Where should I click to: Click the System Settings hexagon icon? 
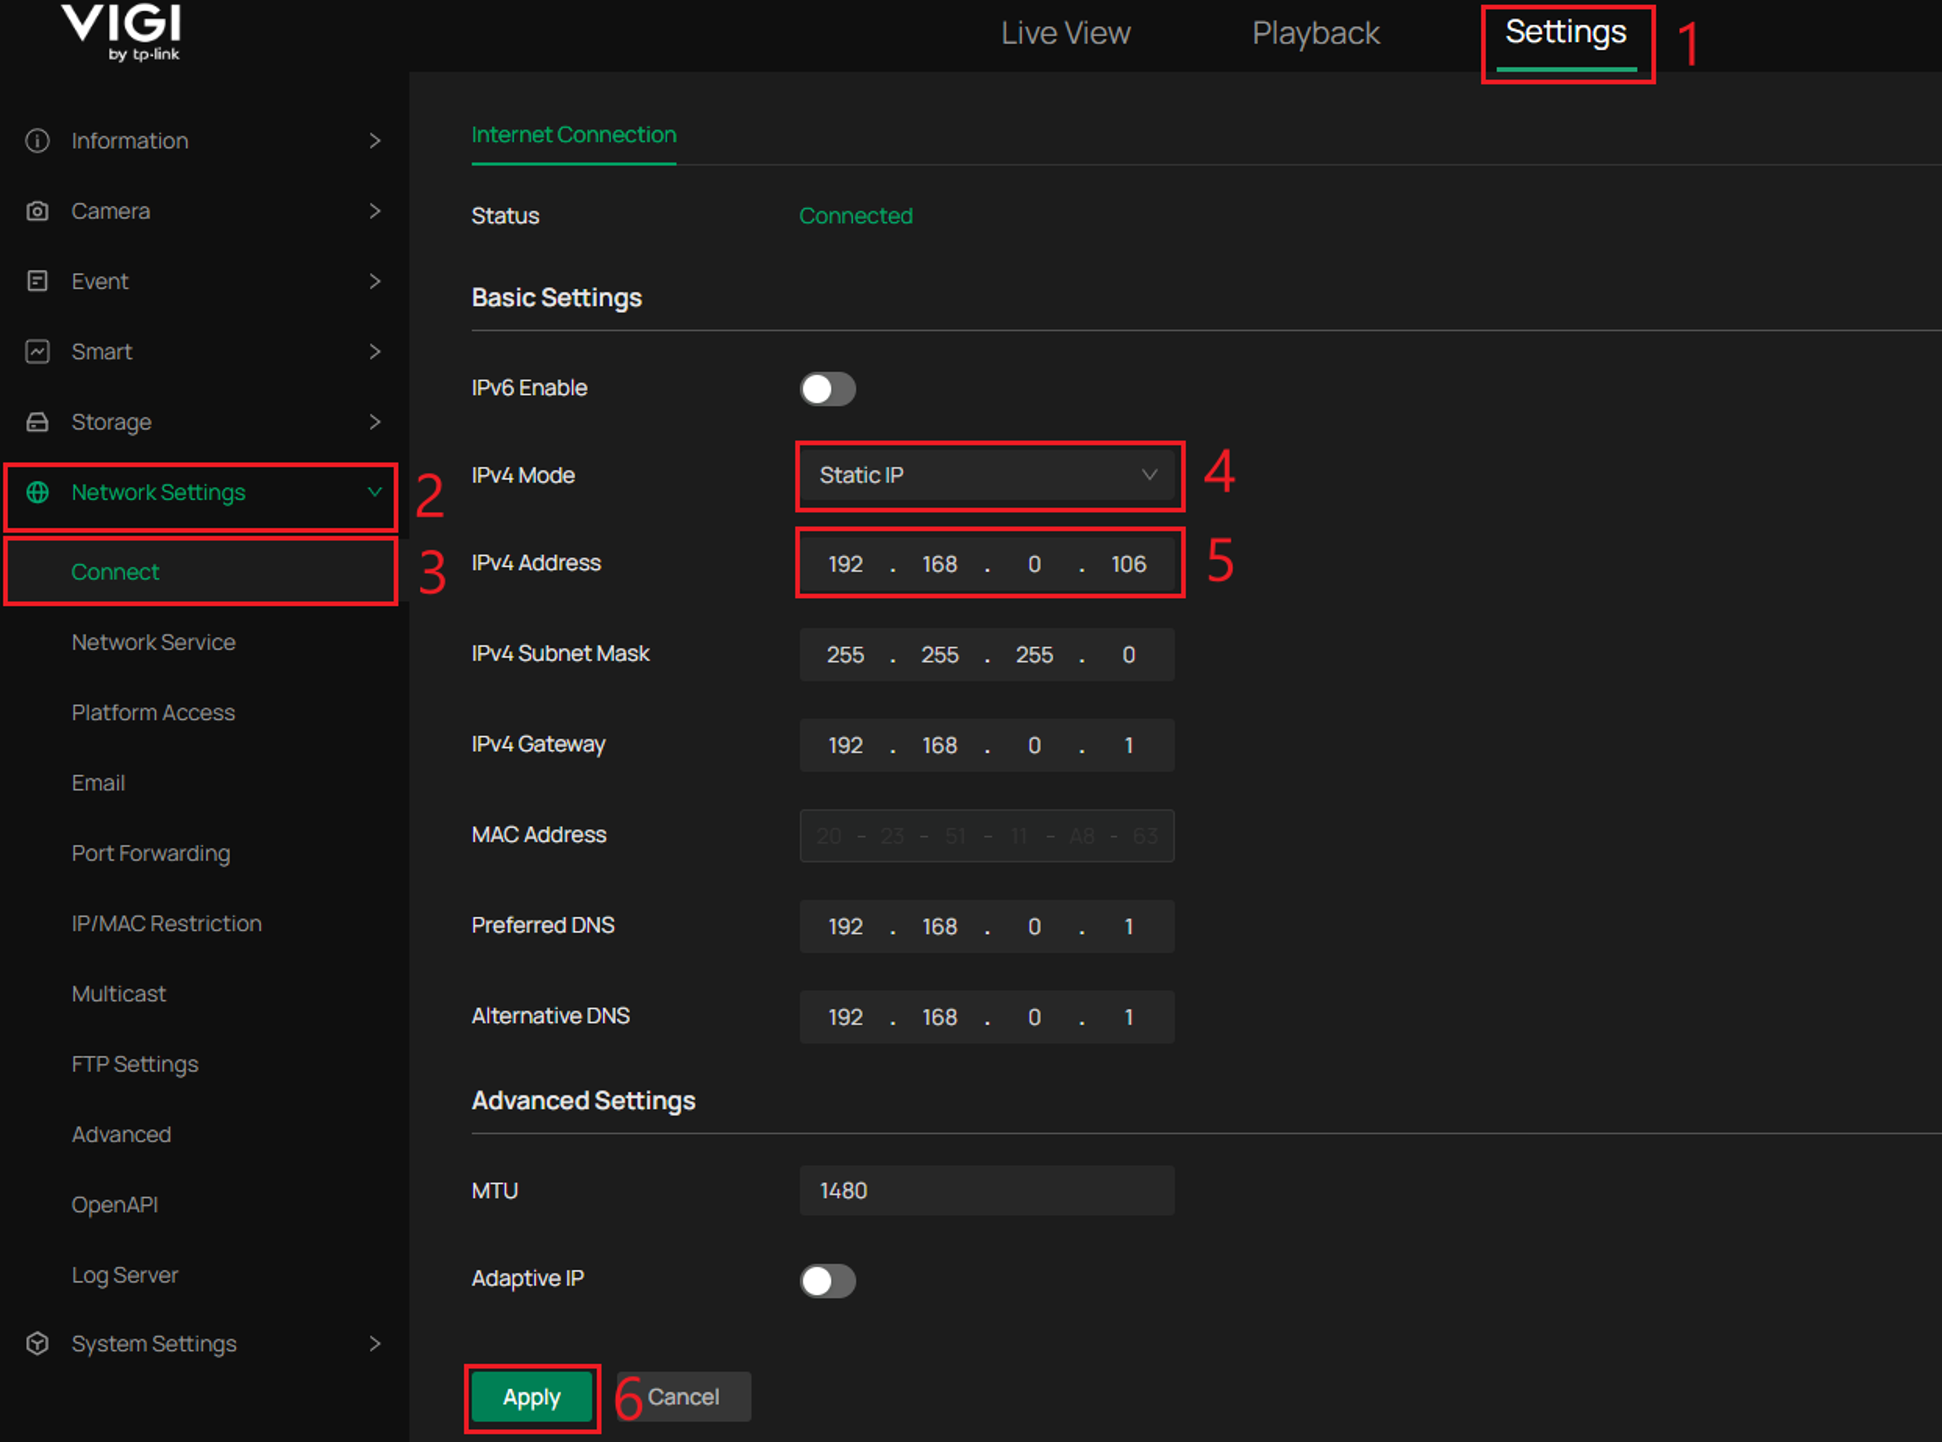click(37, 1343)
